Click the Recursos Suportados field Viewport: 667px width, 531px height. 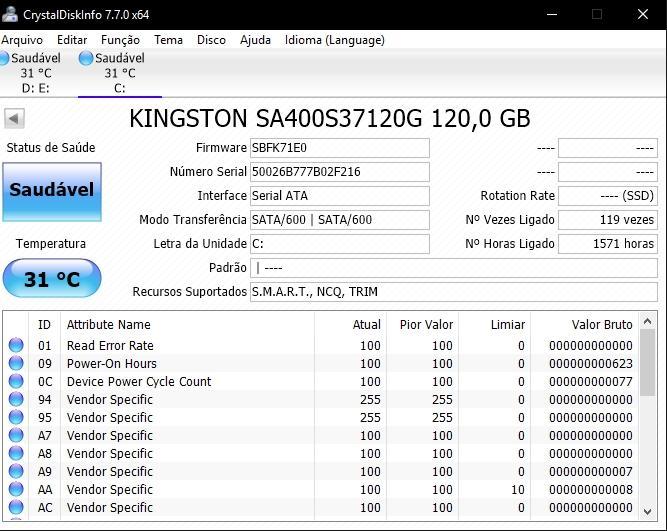[453, 292]
